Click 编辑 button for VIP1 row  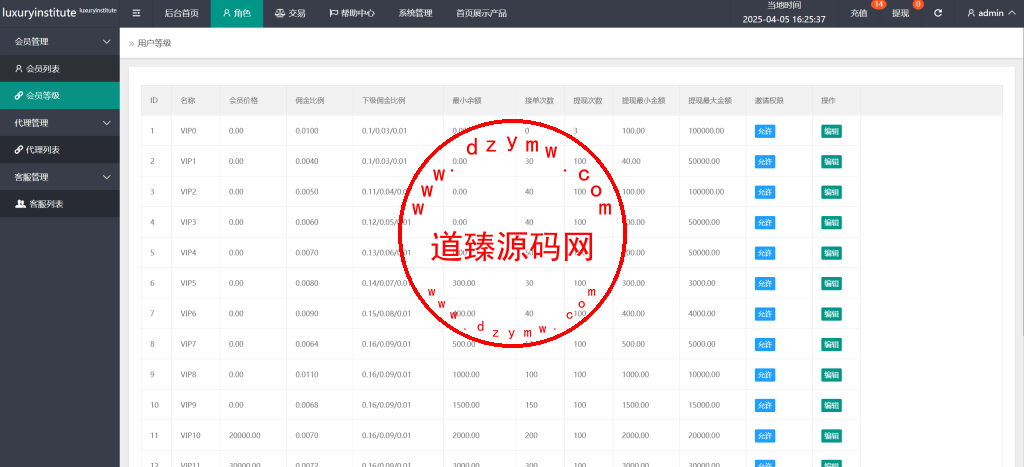tap(831, 161)
